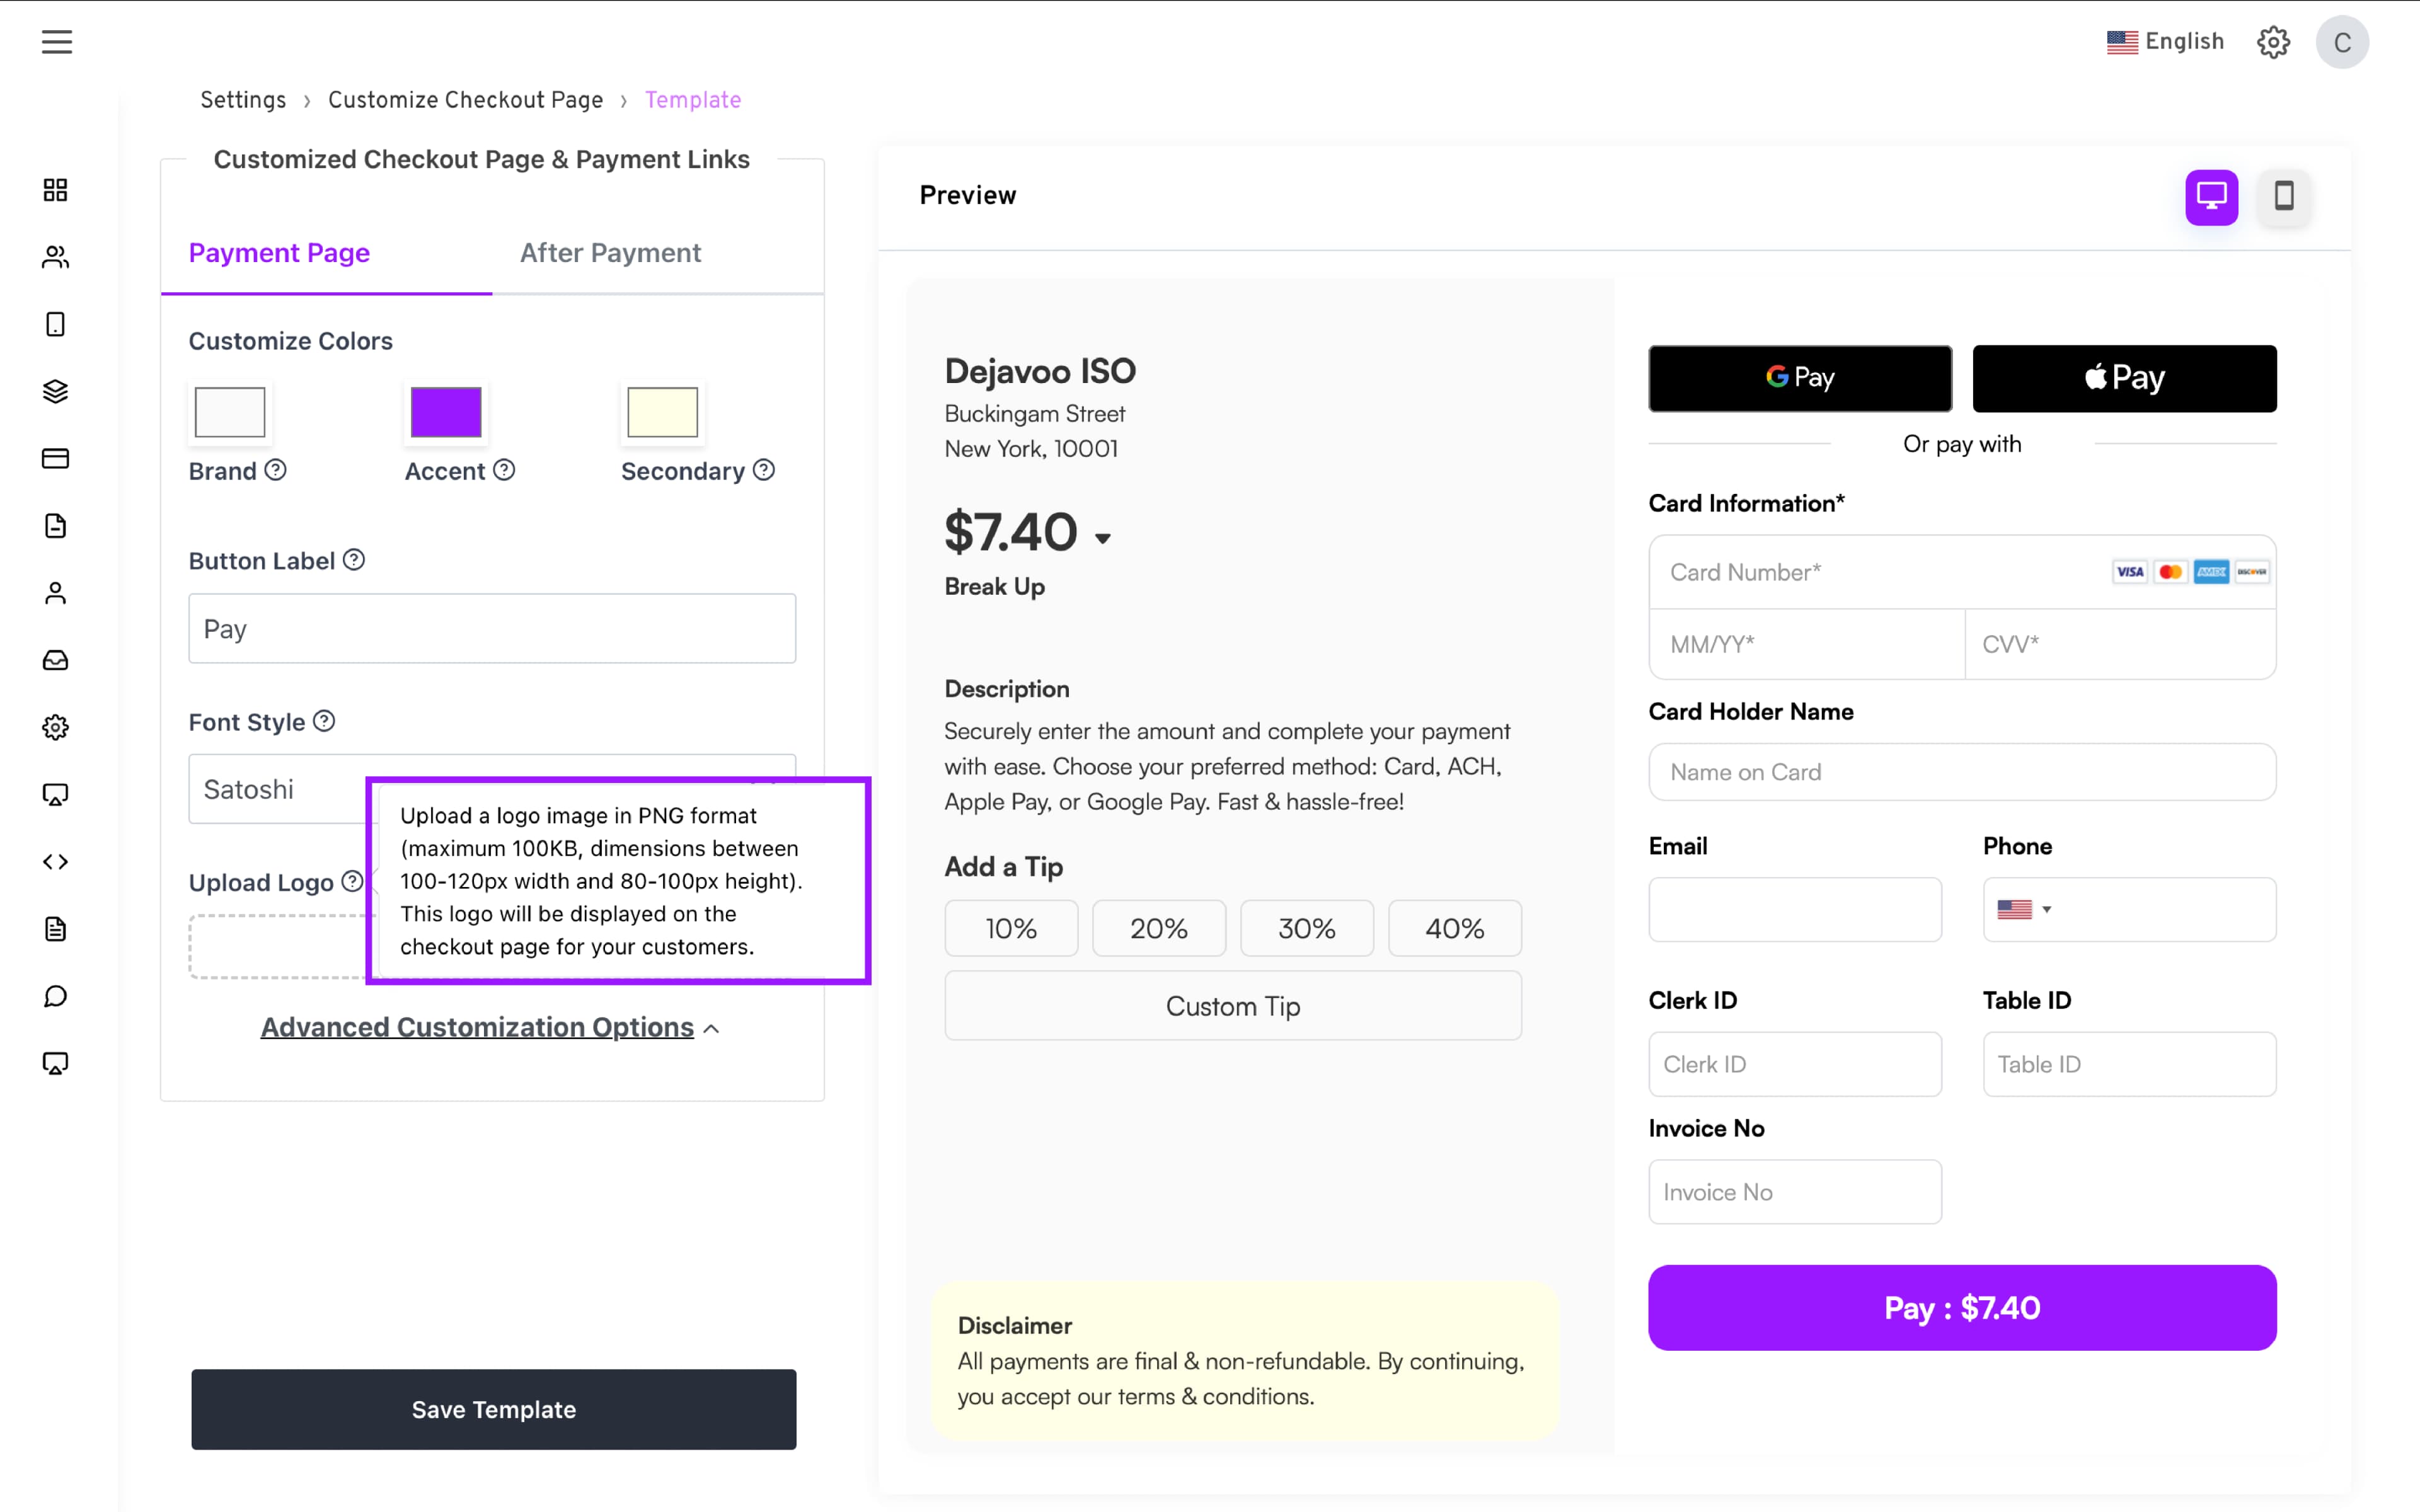Click the settings gear icon in top bar
The height and width of the screenshot is (1512, 2420).
coord(2273,42)
